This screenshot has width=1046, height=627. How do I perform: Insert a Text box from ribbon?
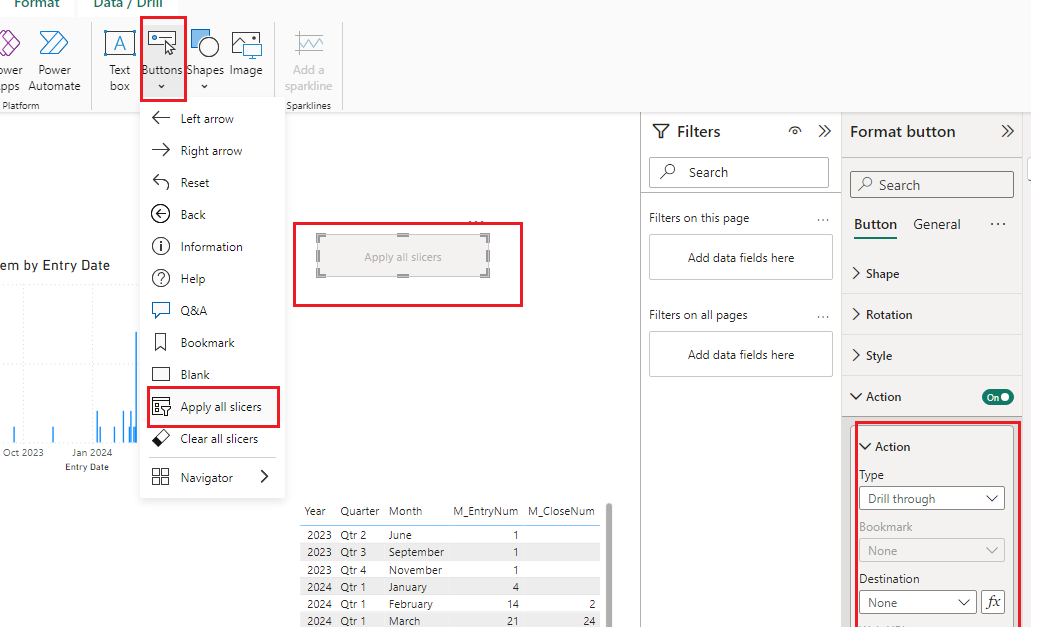(120, 61)
